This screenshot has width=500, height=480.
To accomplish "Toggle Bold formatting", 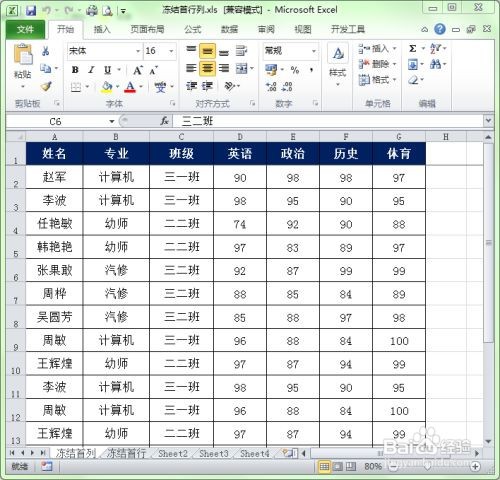I will pyautogui.click(x=75, y=70).
